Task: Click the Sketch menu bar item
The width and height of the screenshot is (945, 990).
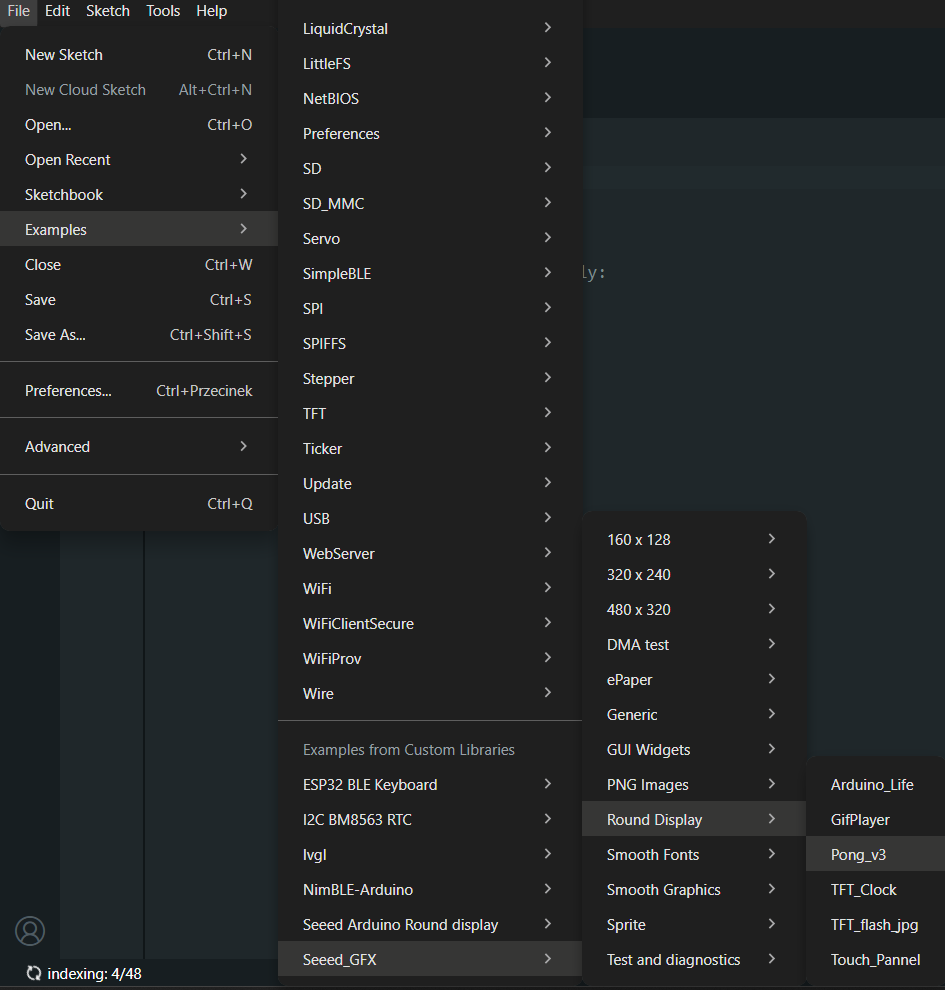Action: (x=108, y=11)
